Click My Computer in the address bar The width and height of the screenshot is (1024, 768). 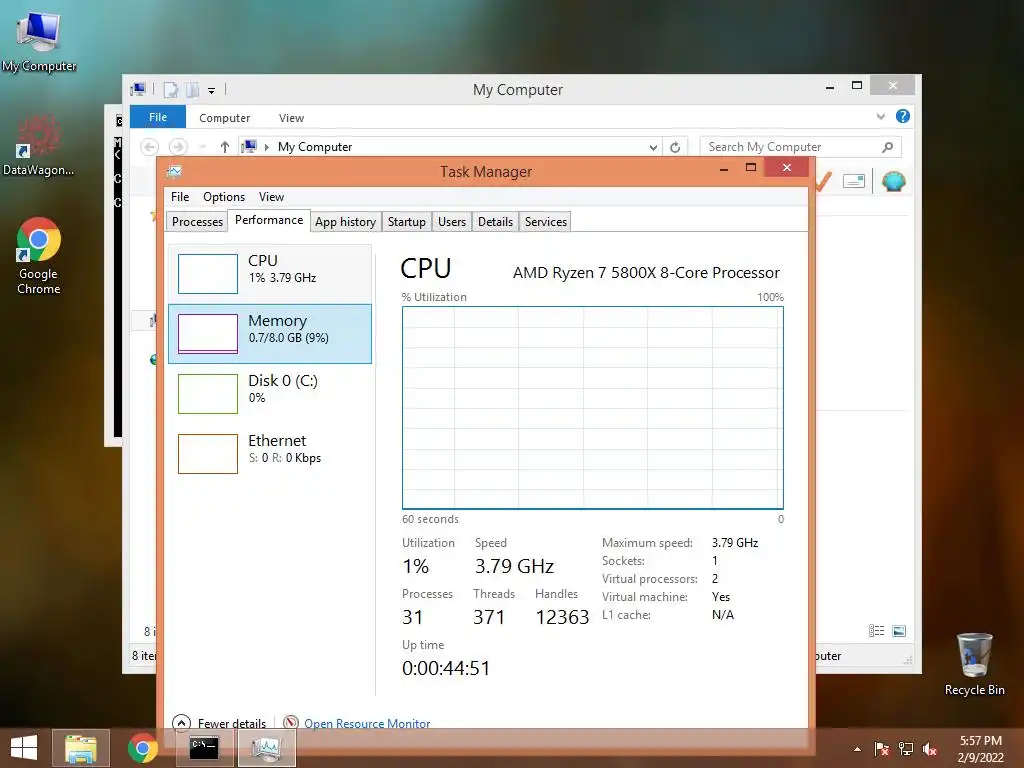coord(315,147)
